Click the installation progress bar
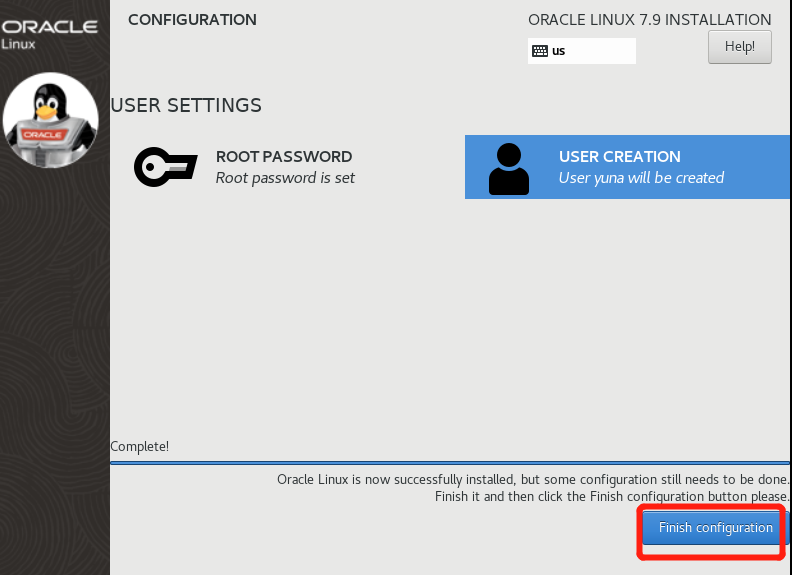The width and height of the screenshot is (792, 575). point(450,462)
